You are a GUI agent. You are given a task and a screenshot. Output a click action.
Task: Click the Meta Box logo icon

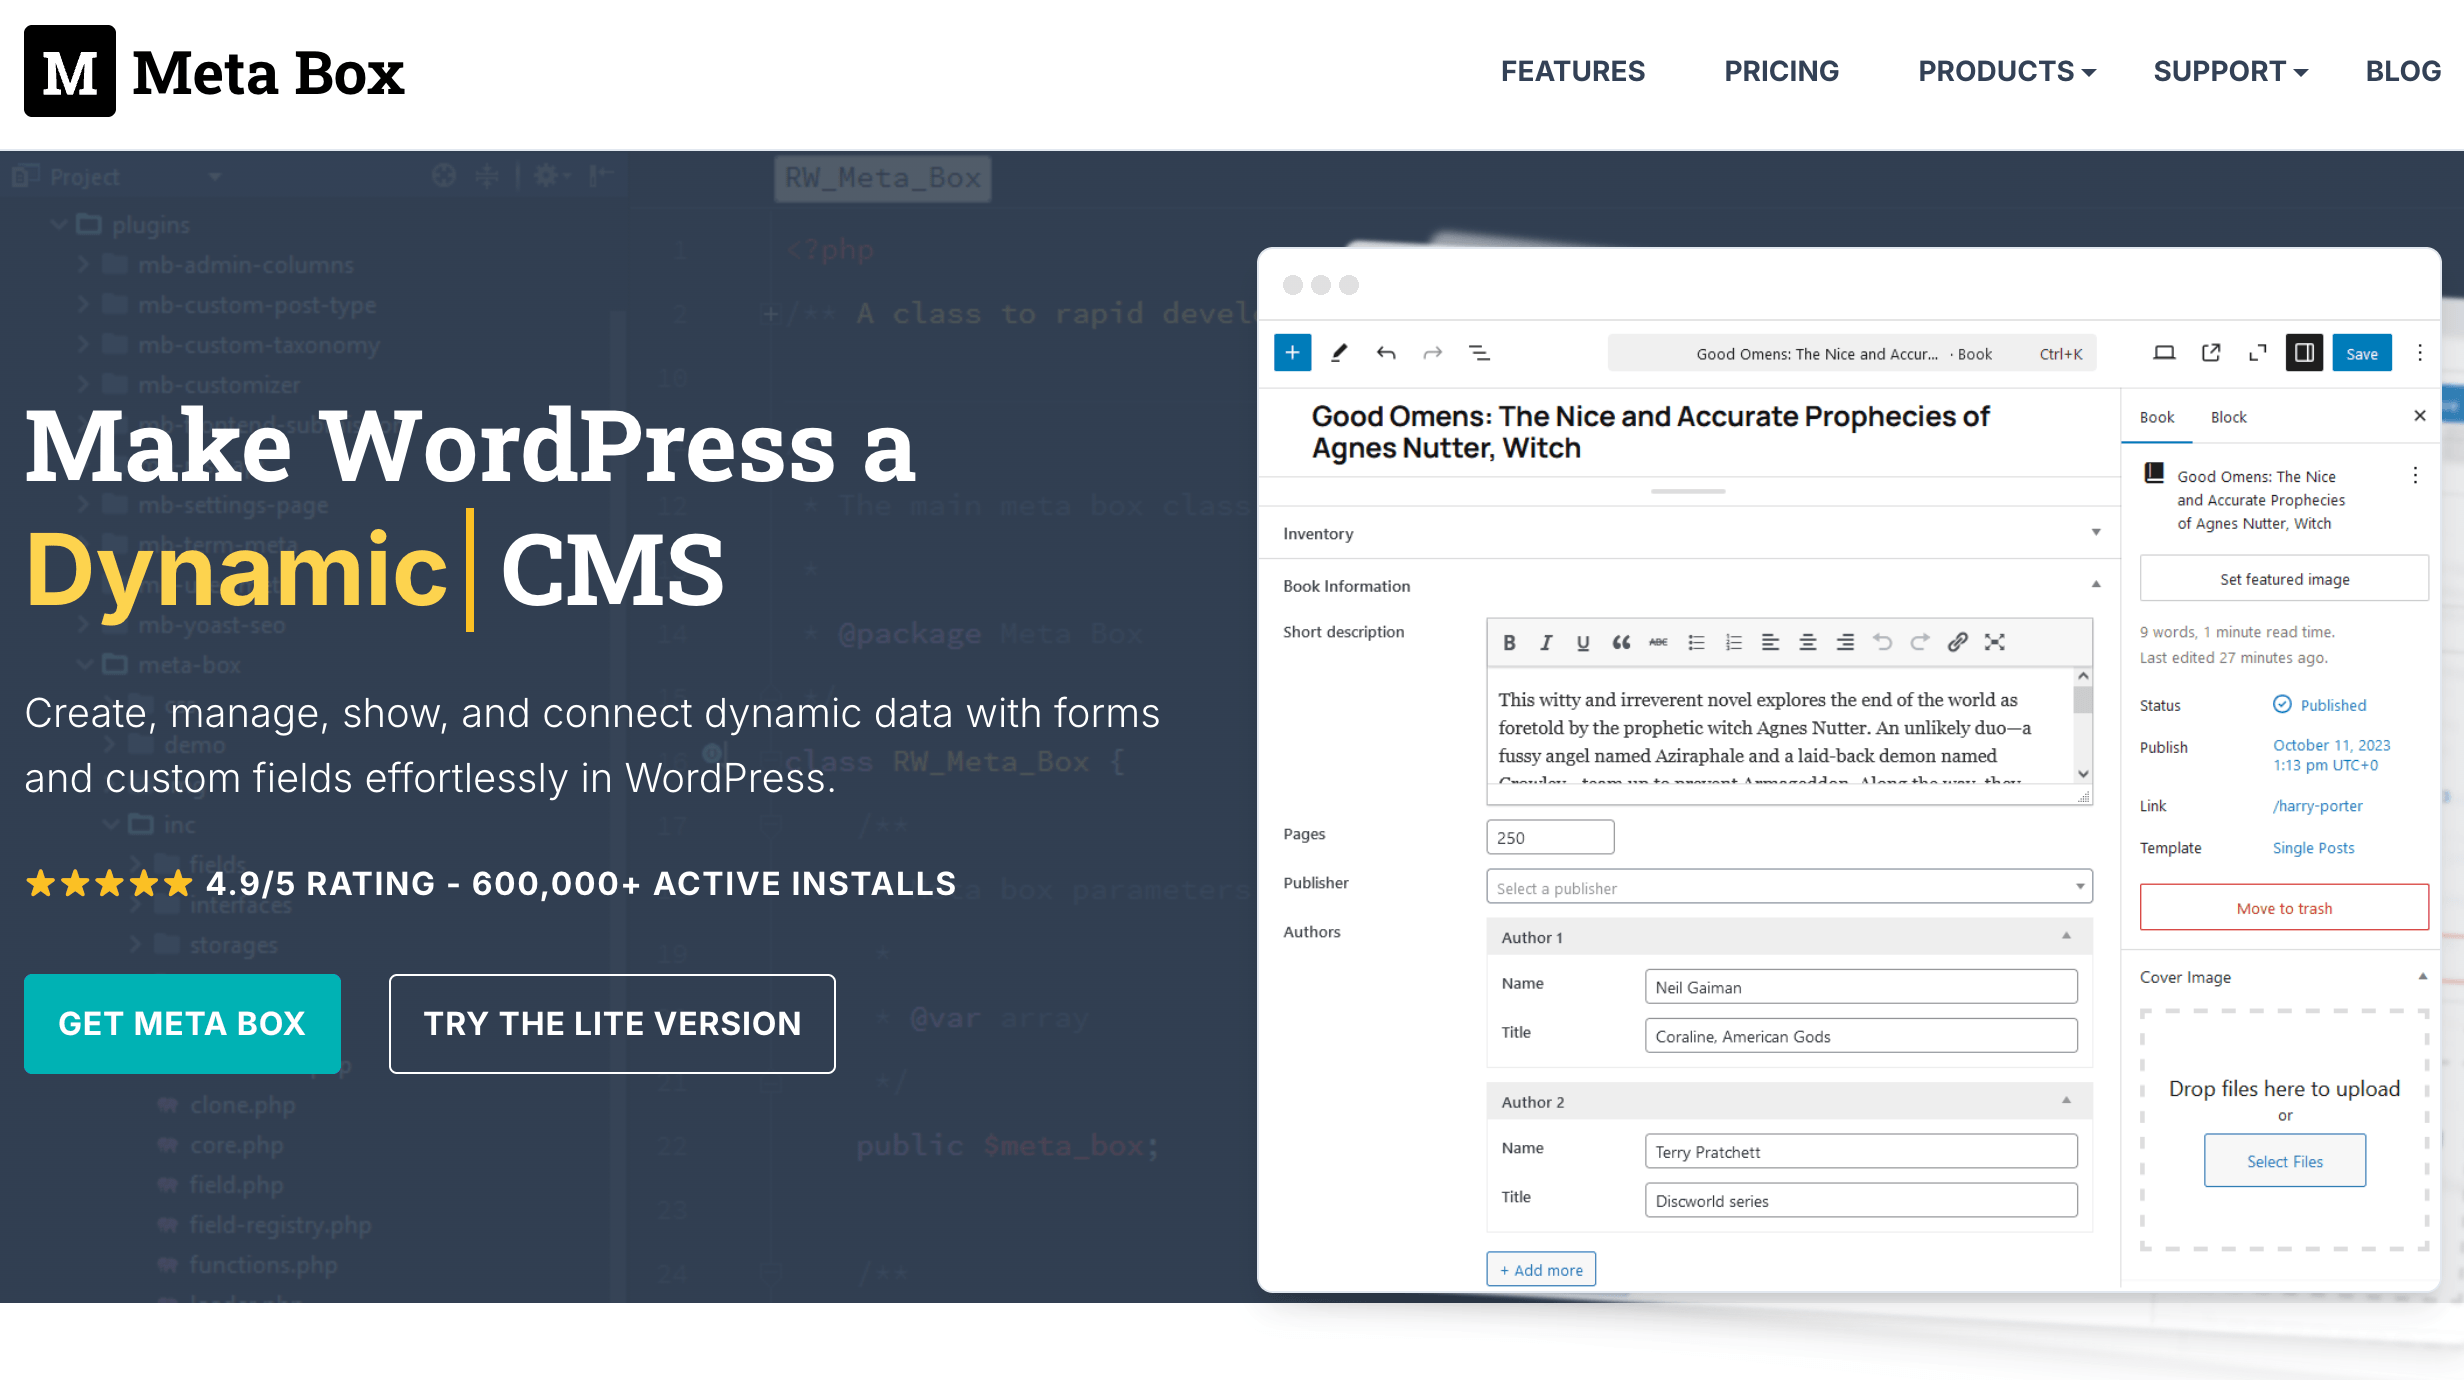tap(70, 71)
